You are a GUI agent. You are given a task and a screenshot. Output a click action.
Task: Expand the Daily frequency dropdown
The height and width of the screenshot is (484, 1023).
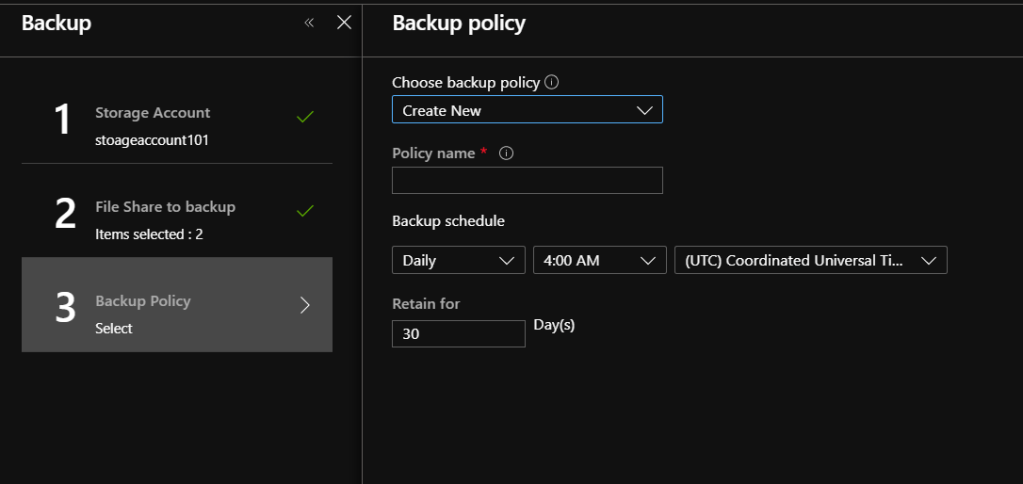pos(458,261)
